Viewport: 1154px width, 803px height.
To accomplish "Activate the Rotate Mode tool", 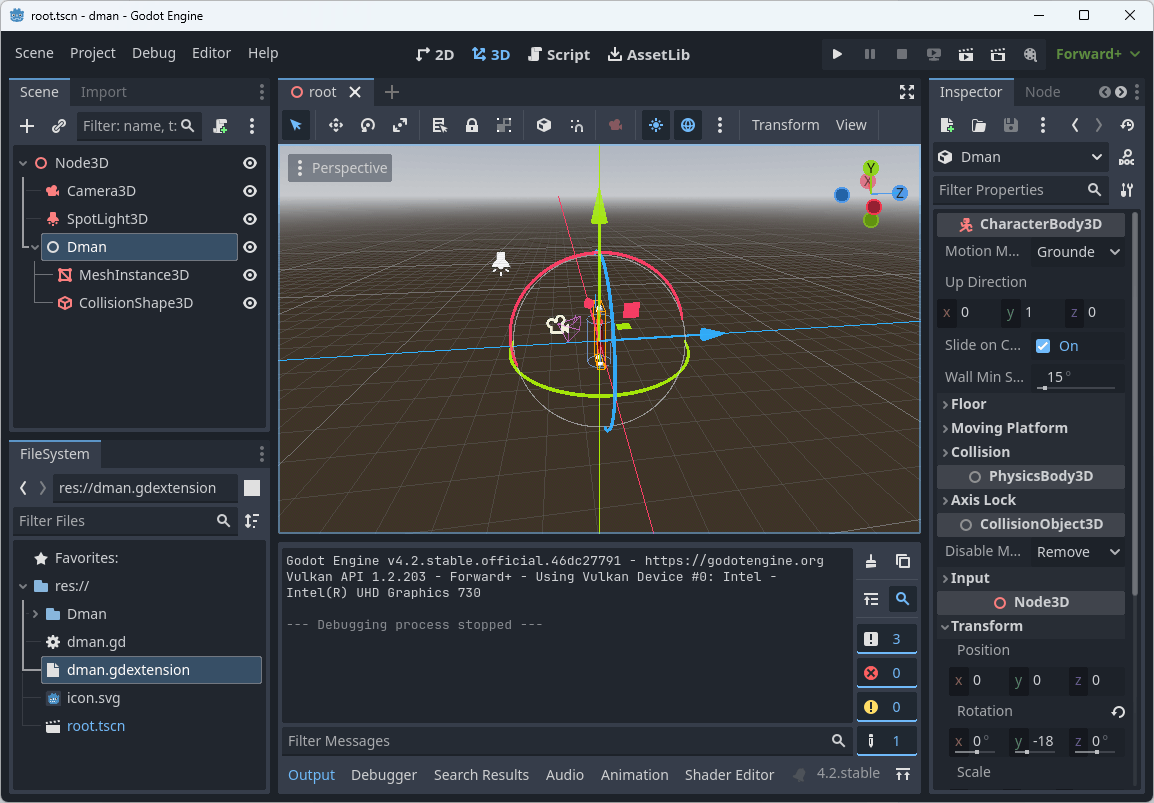I will click(368, 125).
